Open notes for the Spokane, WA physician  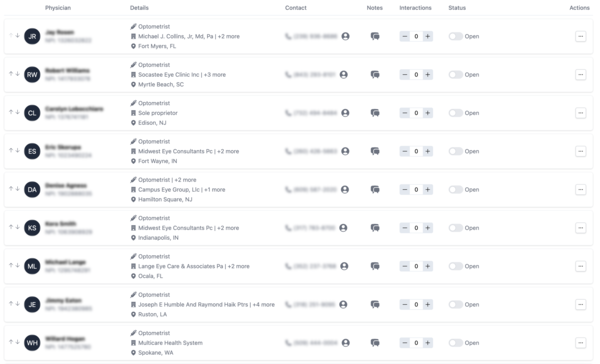(375, 343)
